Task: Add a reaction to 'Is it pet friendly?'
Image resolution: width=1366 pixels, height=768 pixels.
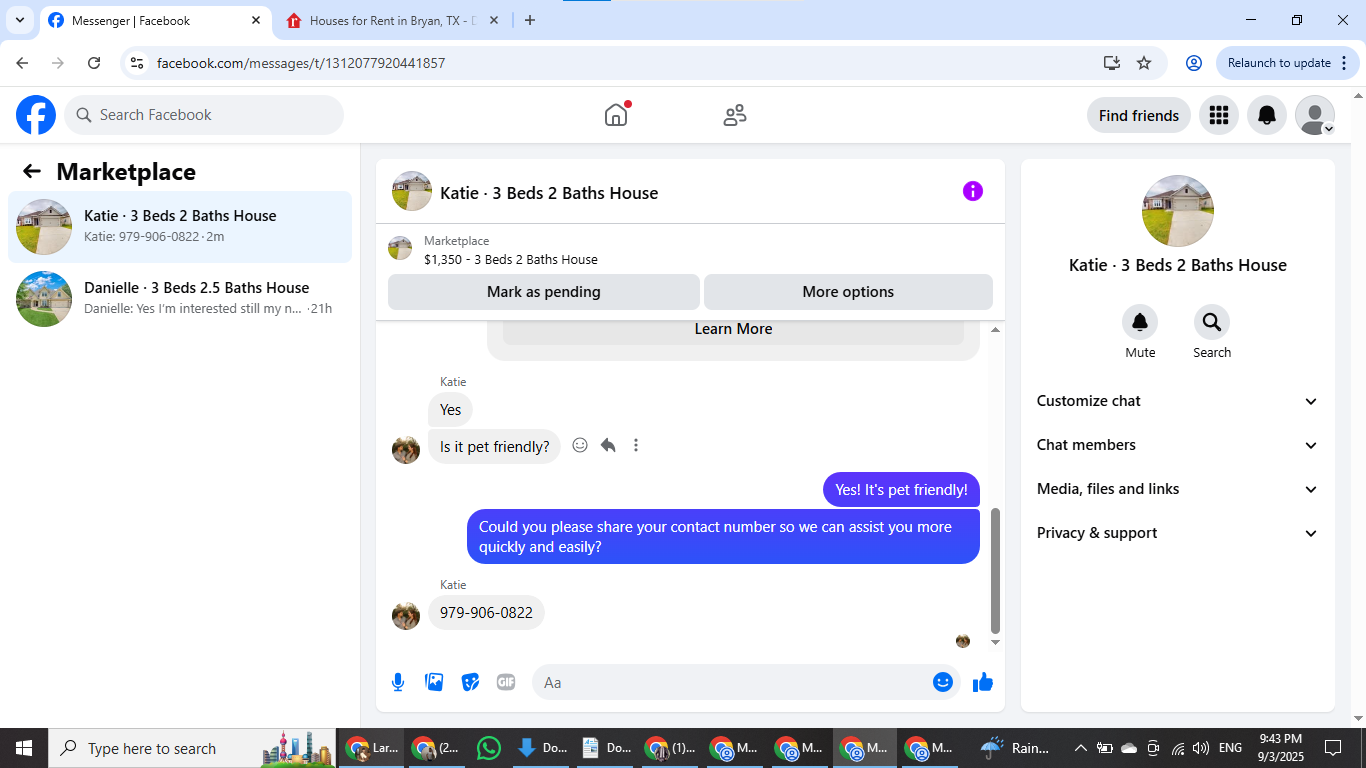Action: click(580, 445)
